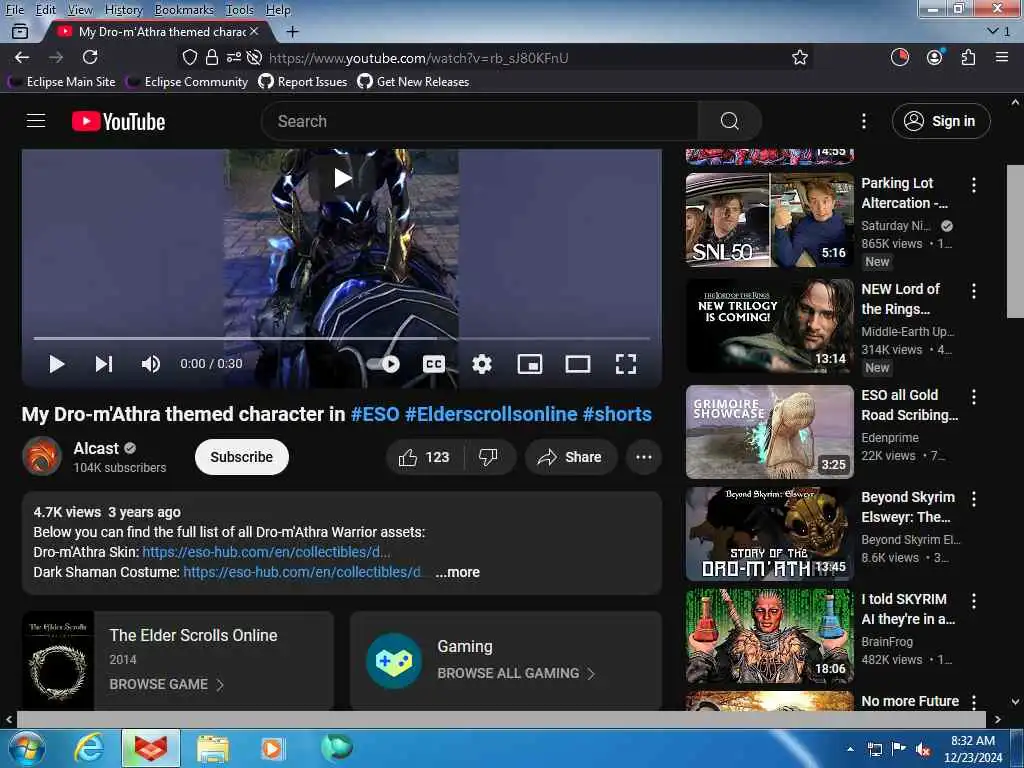Open NEW Lord of the Rings thumbnail
The width and height of the screenshot is (1024, 768).
tap(769, 326)
